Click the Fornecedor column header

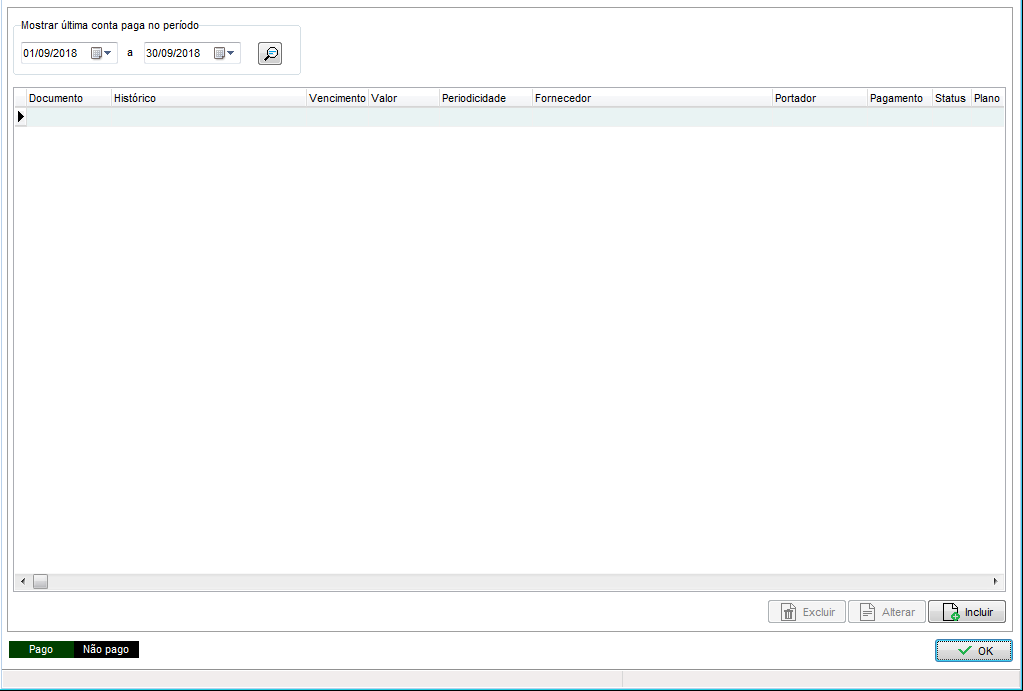651,98
